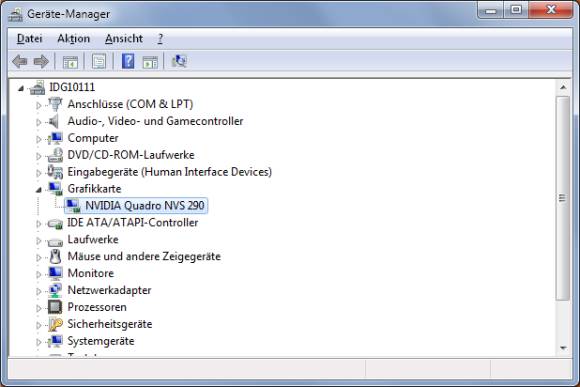
Task: Select the Netzwerkadapter label
Action: coord(109,290)
